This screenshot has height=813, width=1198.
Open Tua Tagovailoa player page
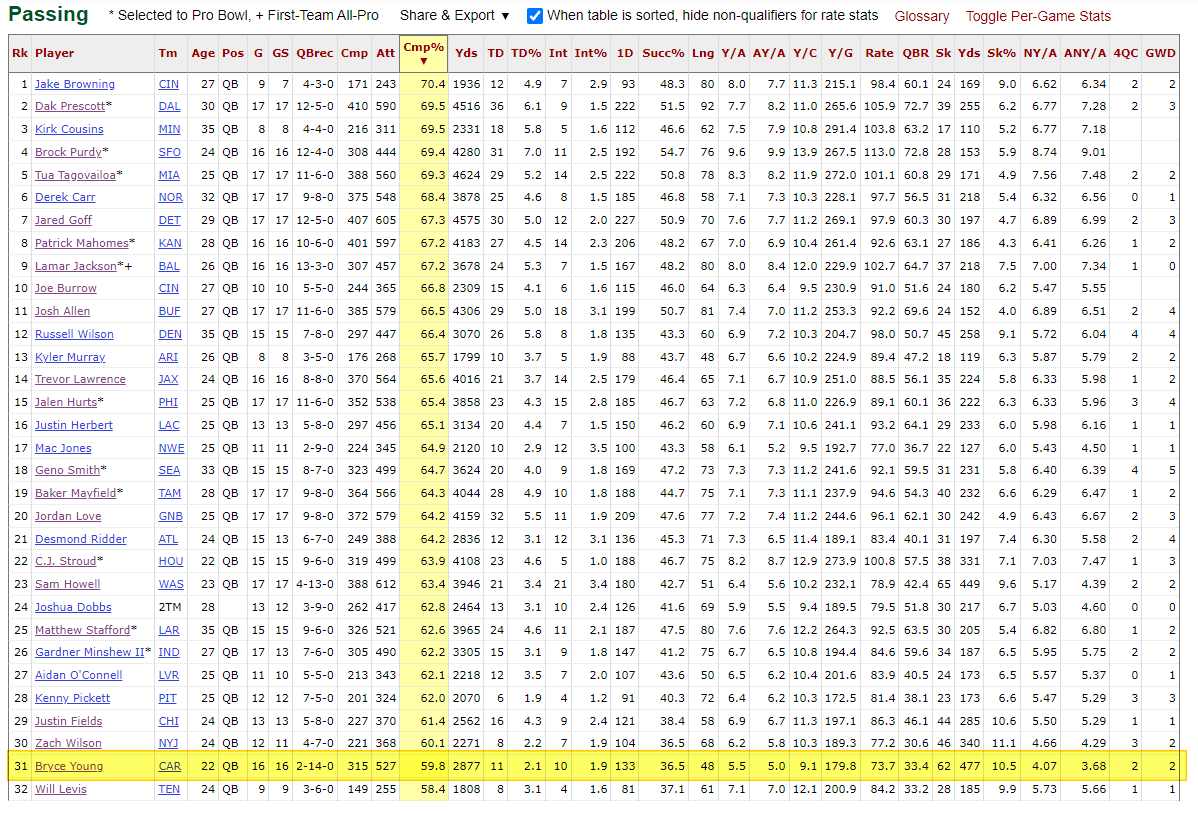tap(76, 175)
